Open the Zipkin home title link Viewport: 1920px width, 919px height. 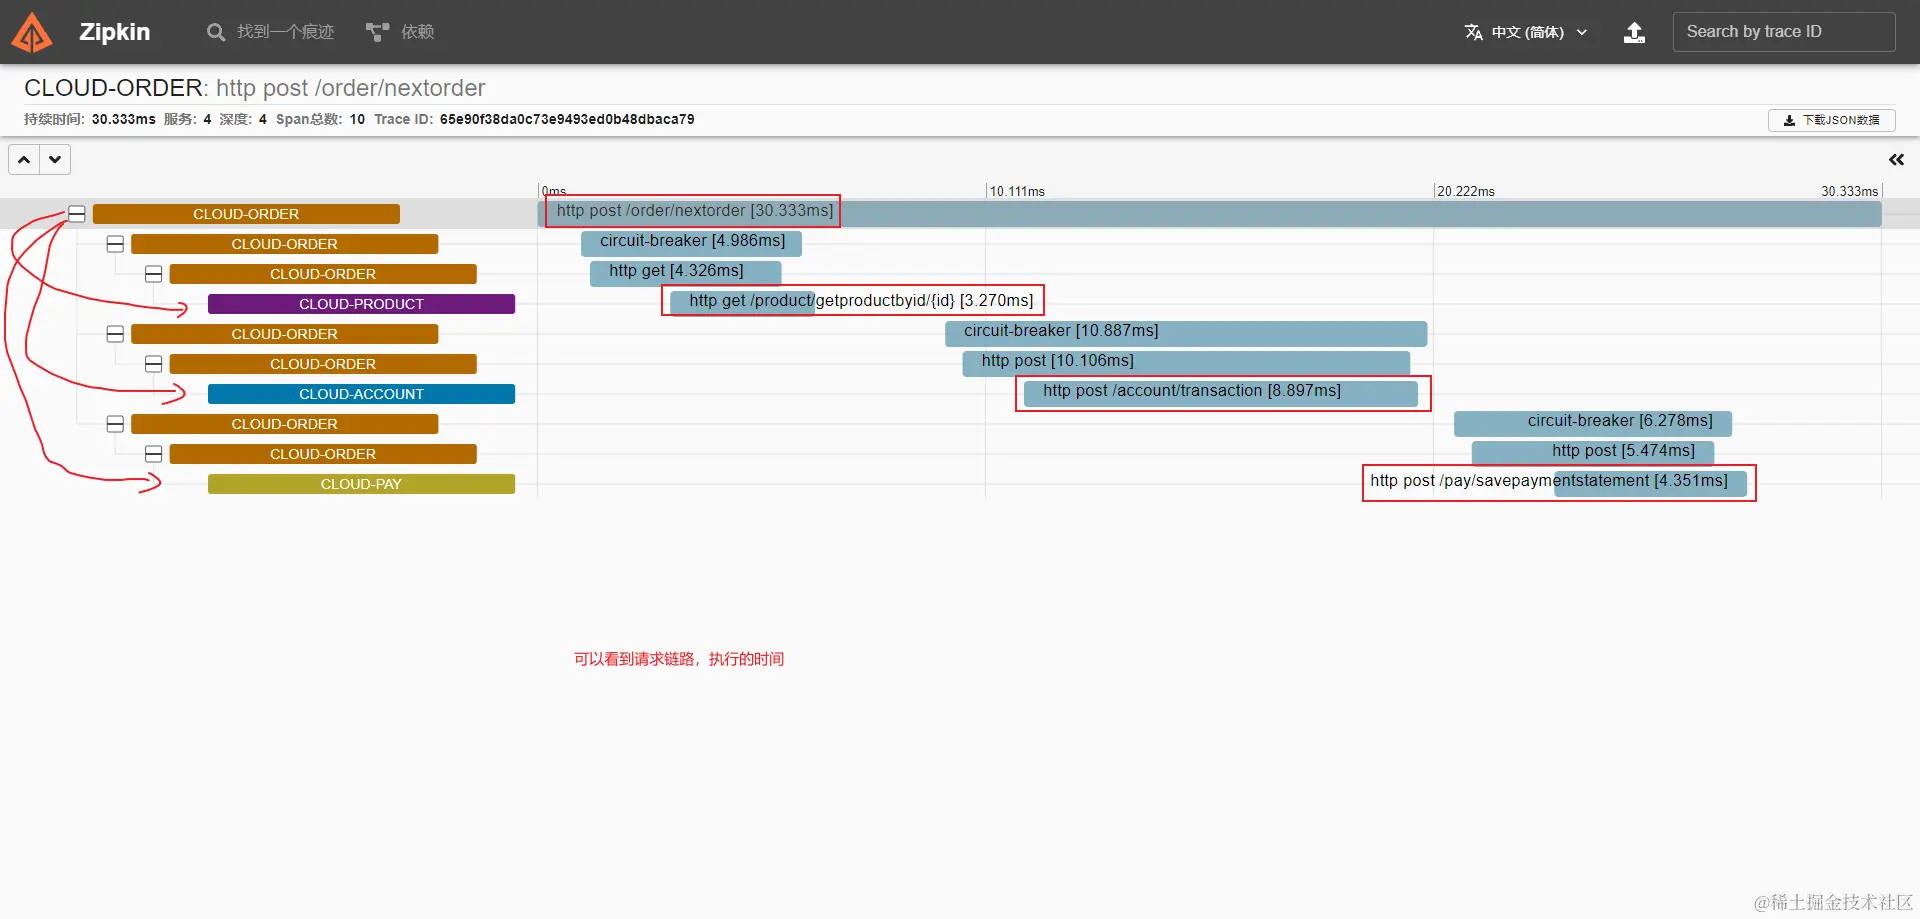(114, 32)
